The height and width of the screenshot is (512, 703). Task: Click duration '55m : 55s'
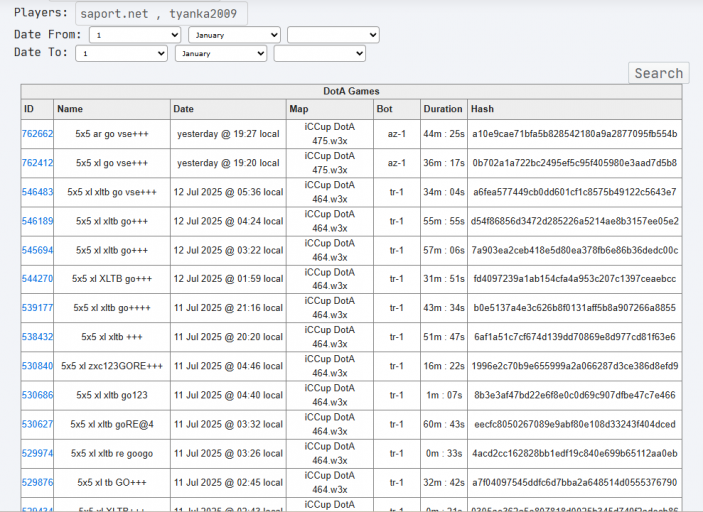444,221
